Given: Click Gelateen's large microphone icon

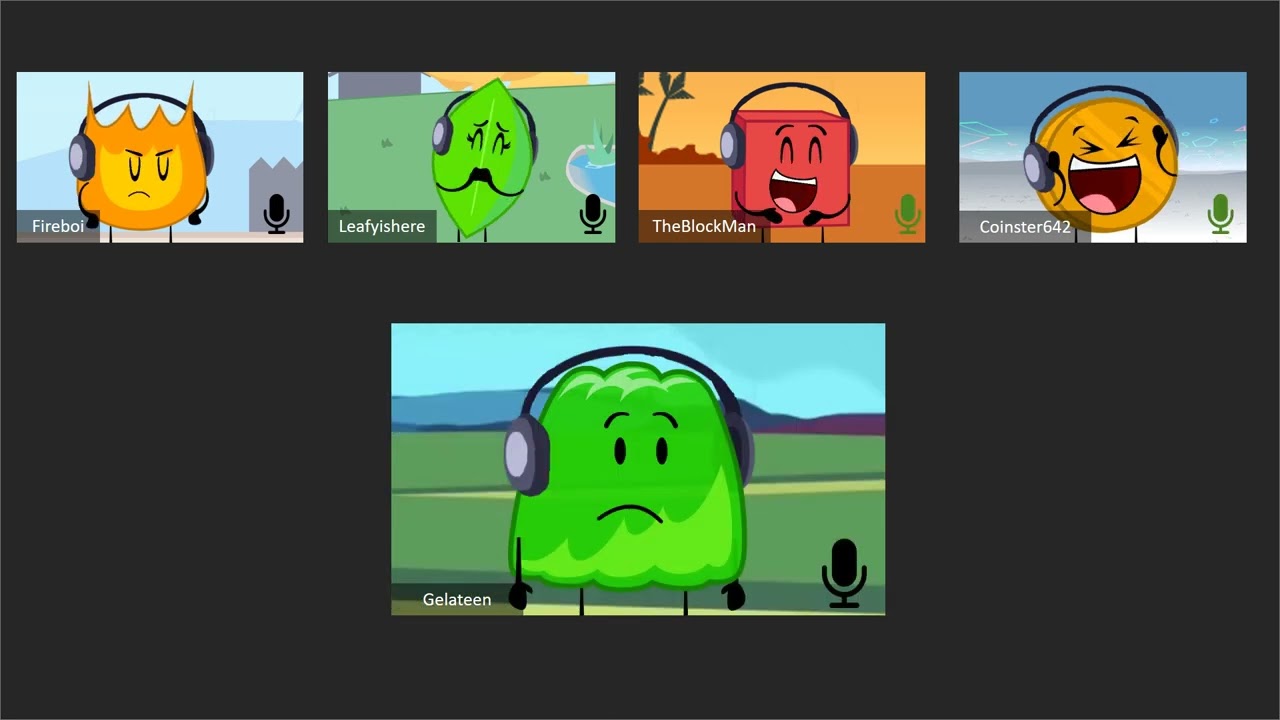Looking at the screenshot, I should coord(844,573).
